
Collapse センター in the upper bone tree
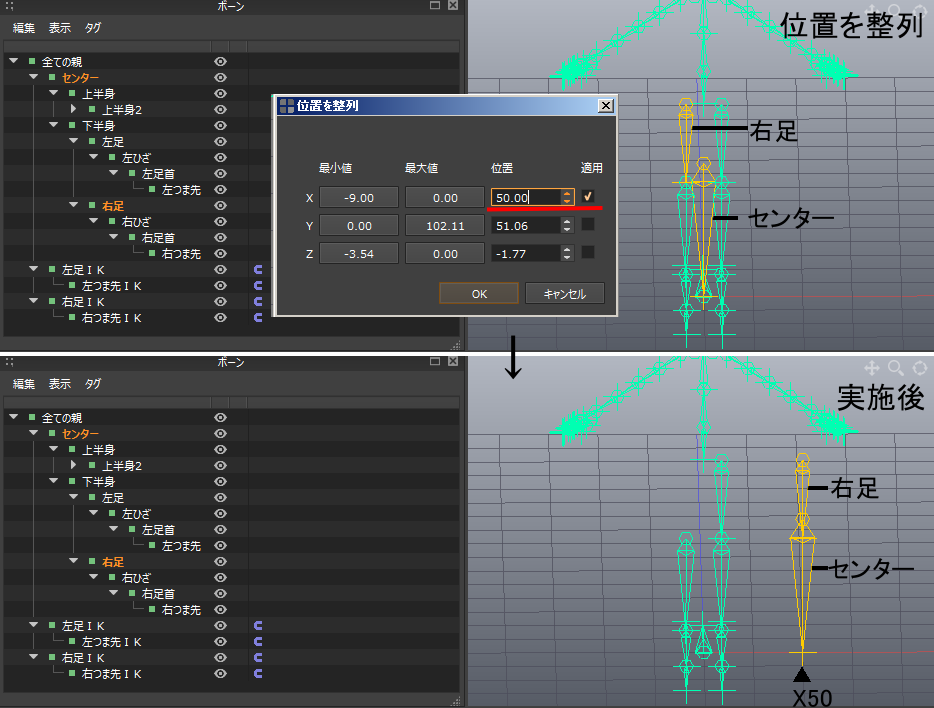point(34,77)
